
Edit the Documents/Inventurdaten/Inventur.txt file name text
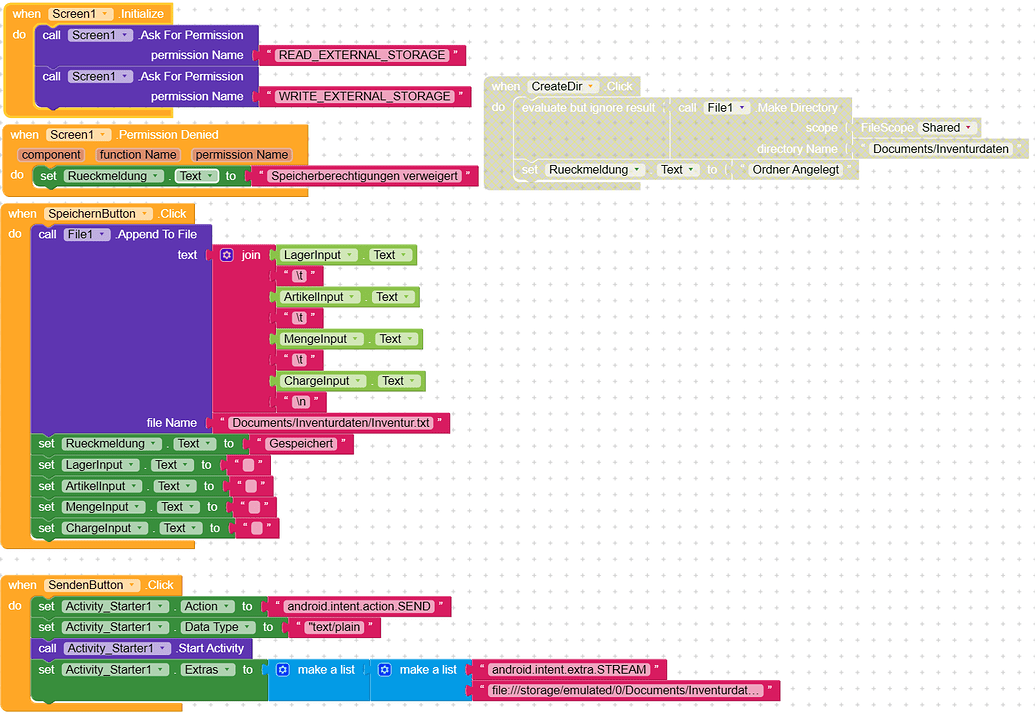pyautogui.click(x=331, y=423)
